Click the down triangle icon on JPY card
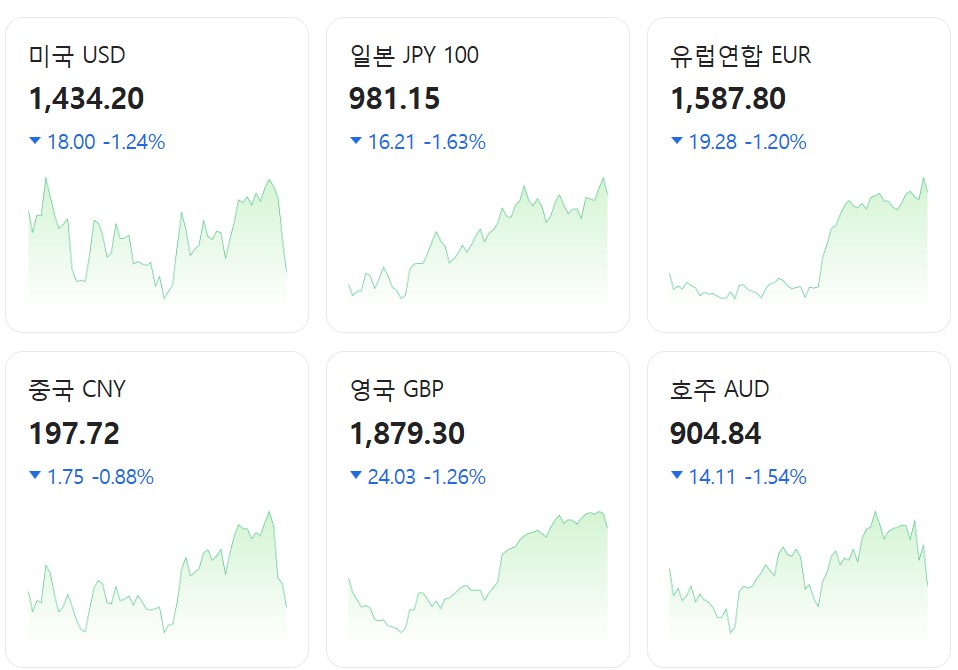 click(x=356, y=141)
